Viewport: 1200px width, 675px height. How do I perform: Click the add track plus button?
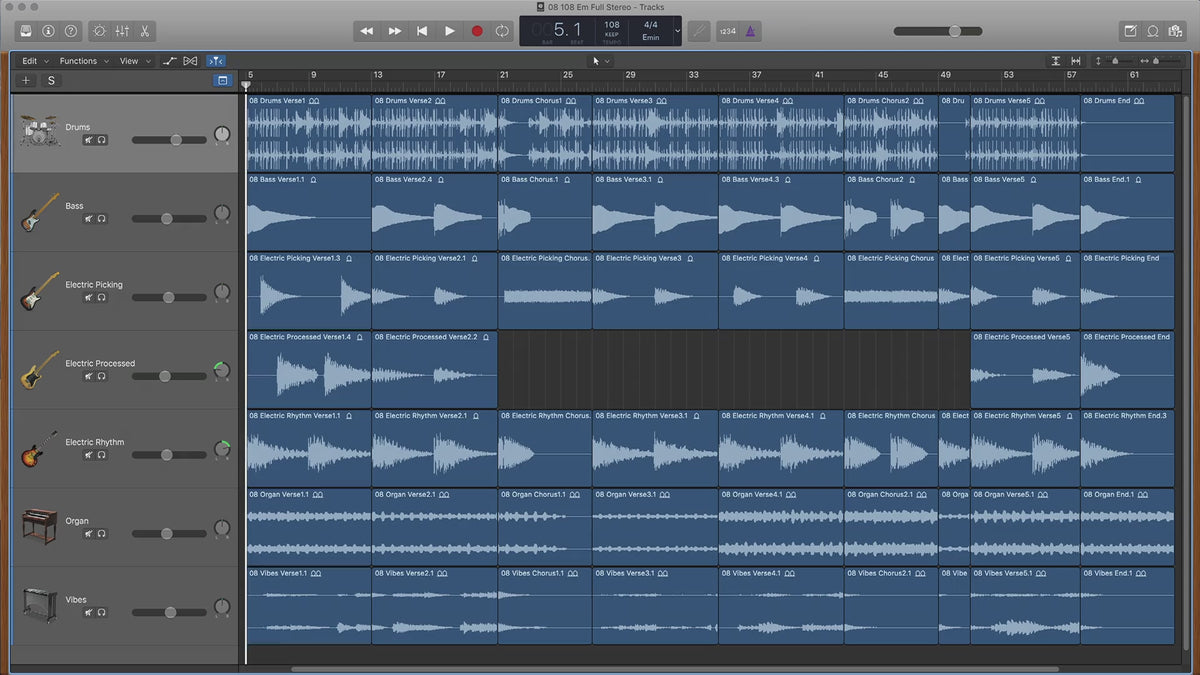26,81
